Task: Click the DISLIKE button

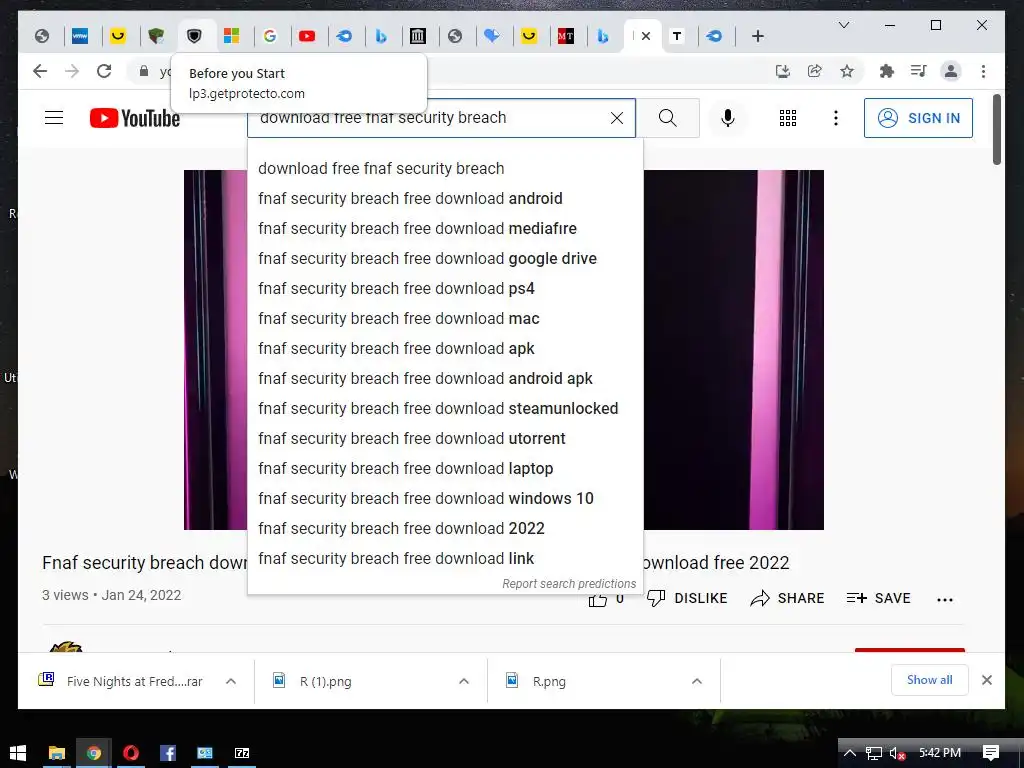Action: (686, 598)
